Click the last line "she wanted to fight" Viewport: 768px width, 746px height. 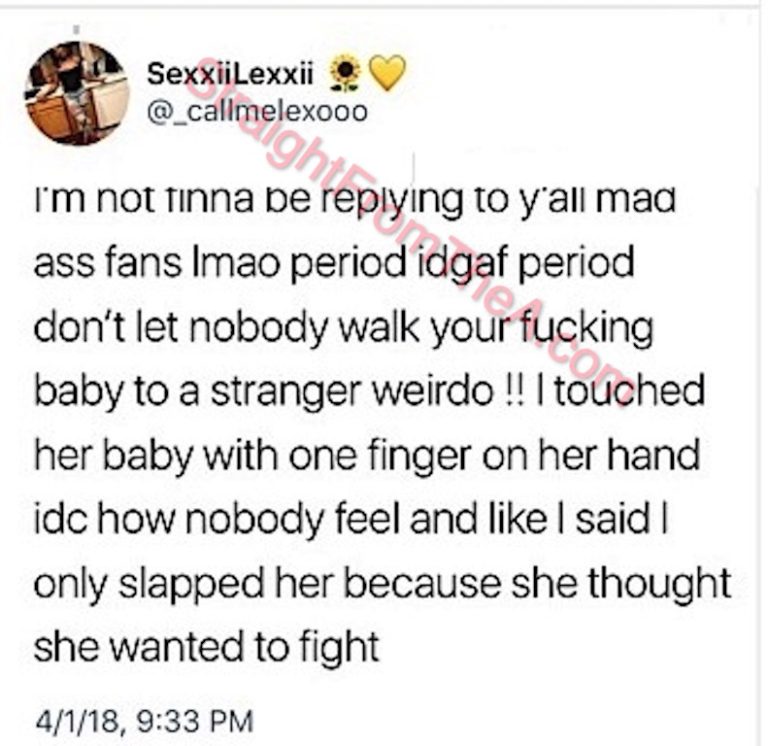click(207, 648)
